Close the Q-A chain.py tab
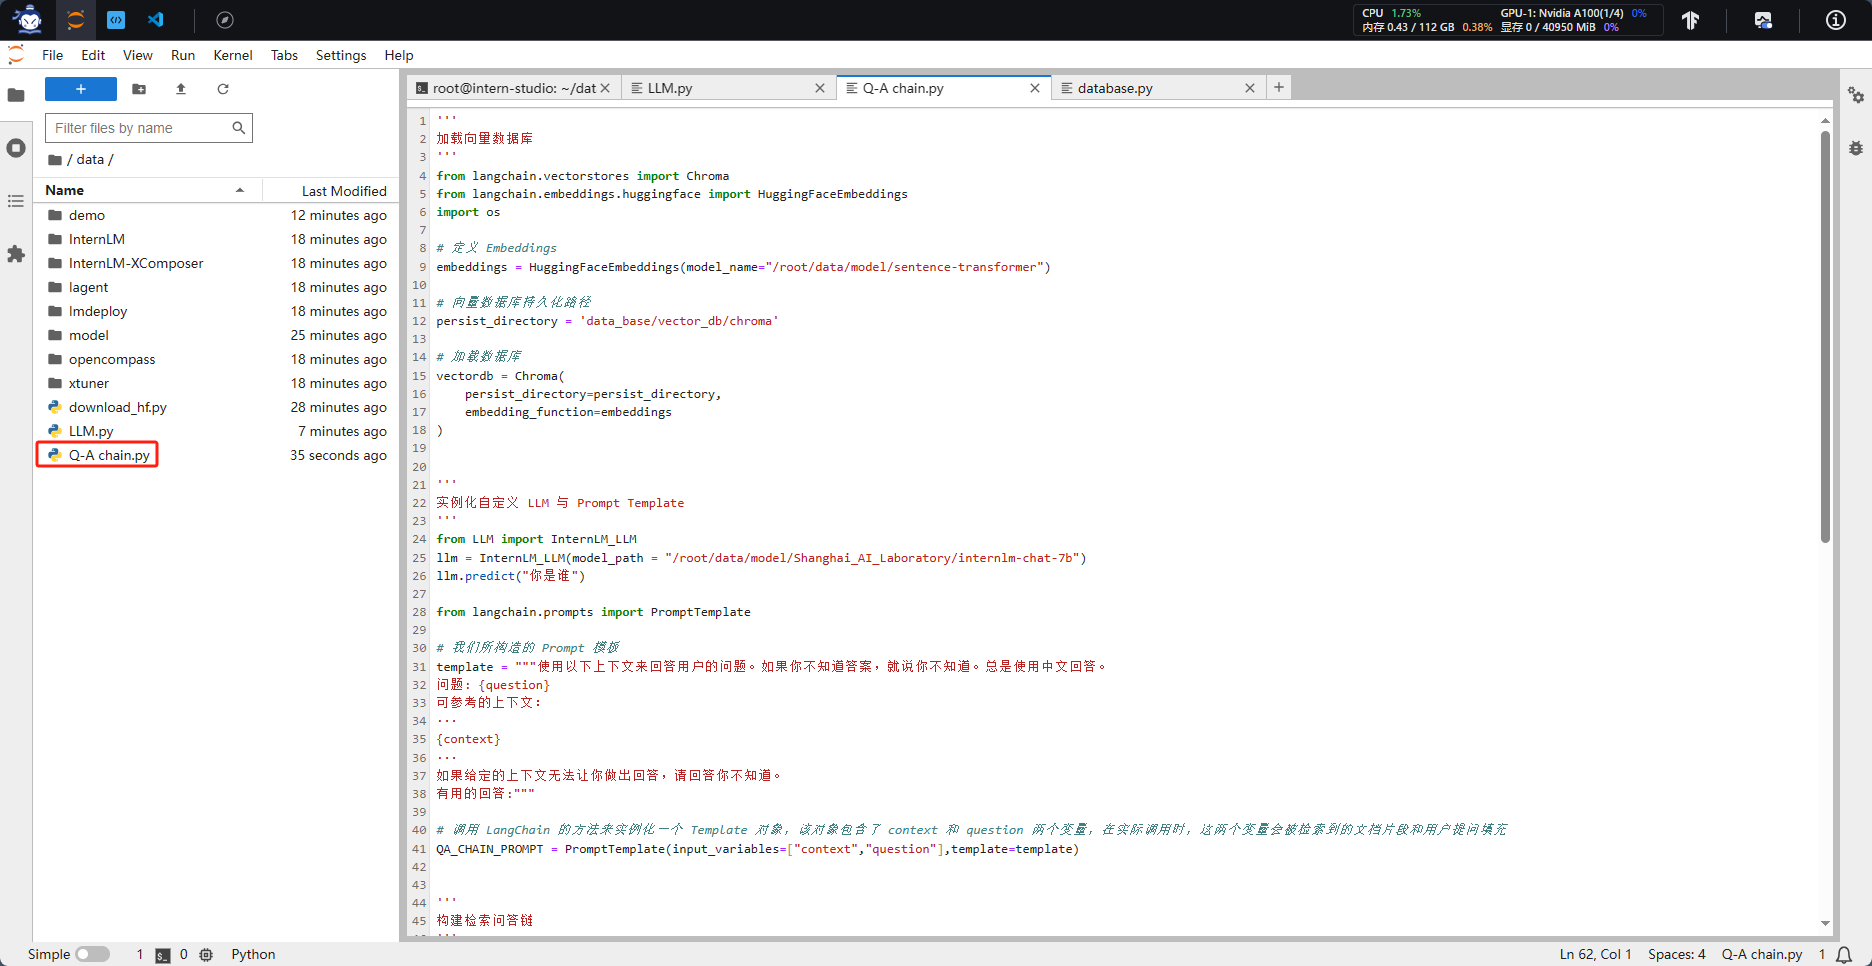 [1035, 88]
